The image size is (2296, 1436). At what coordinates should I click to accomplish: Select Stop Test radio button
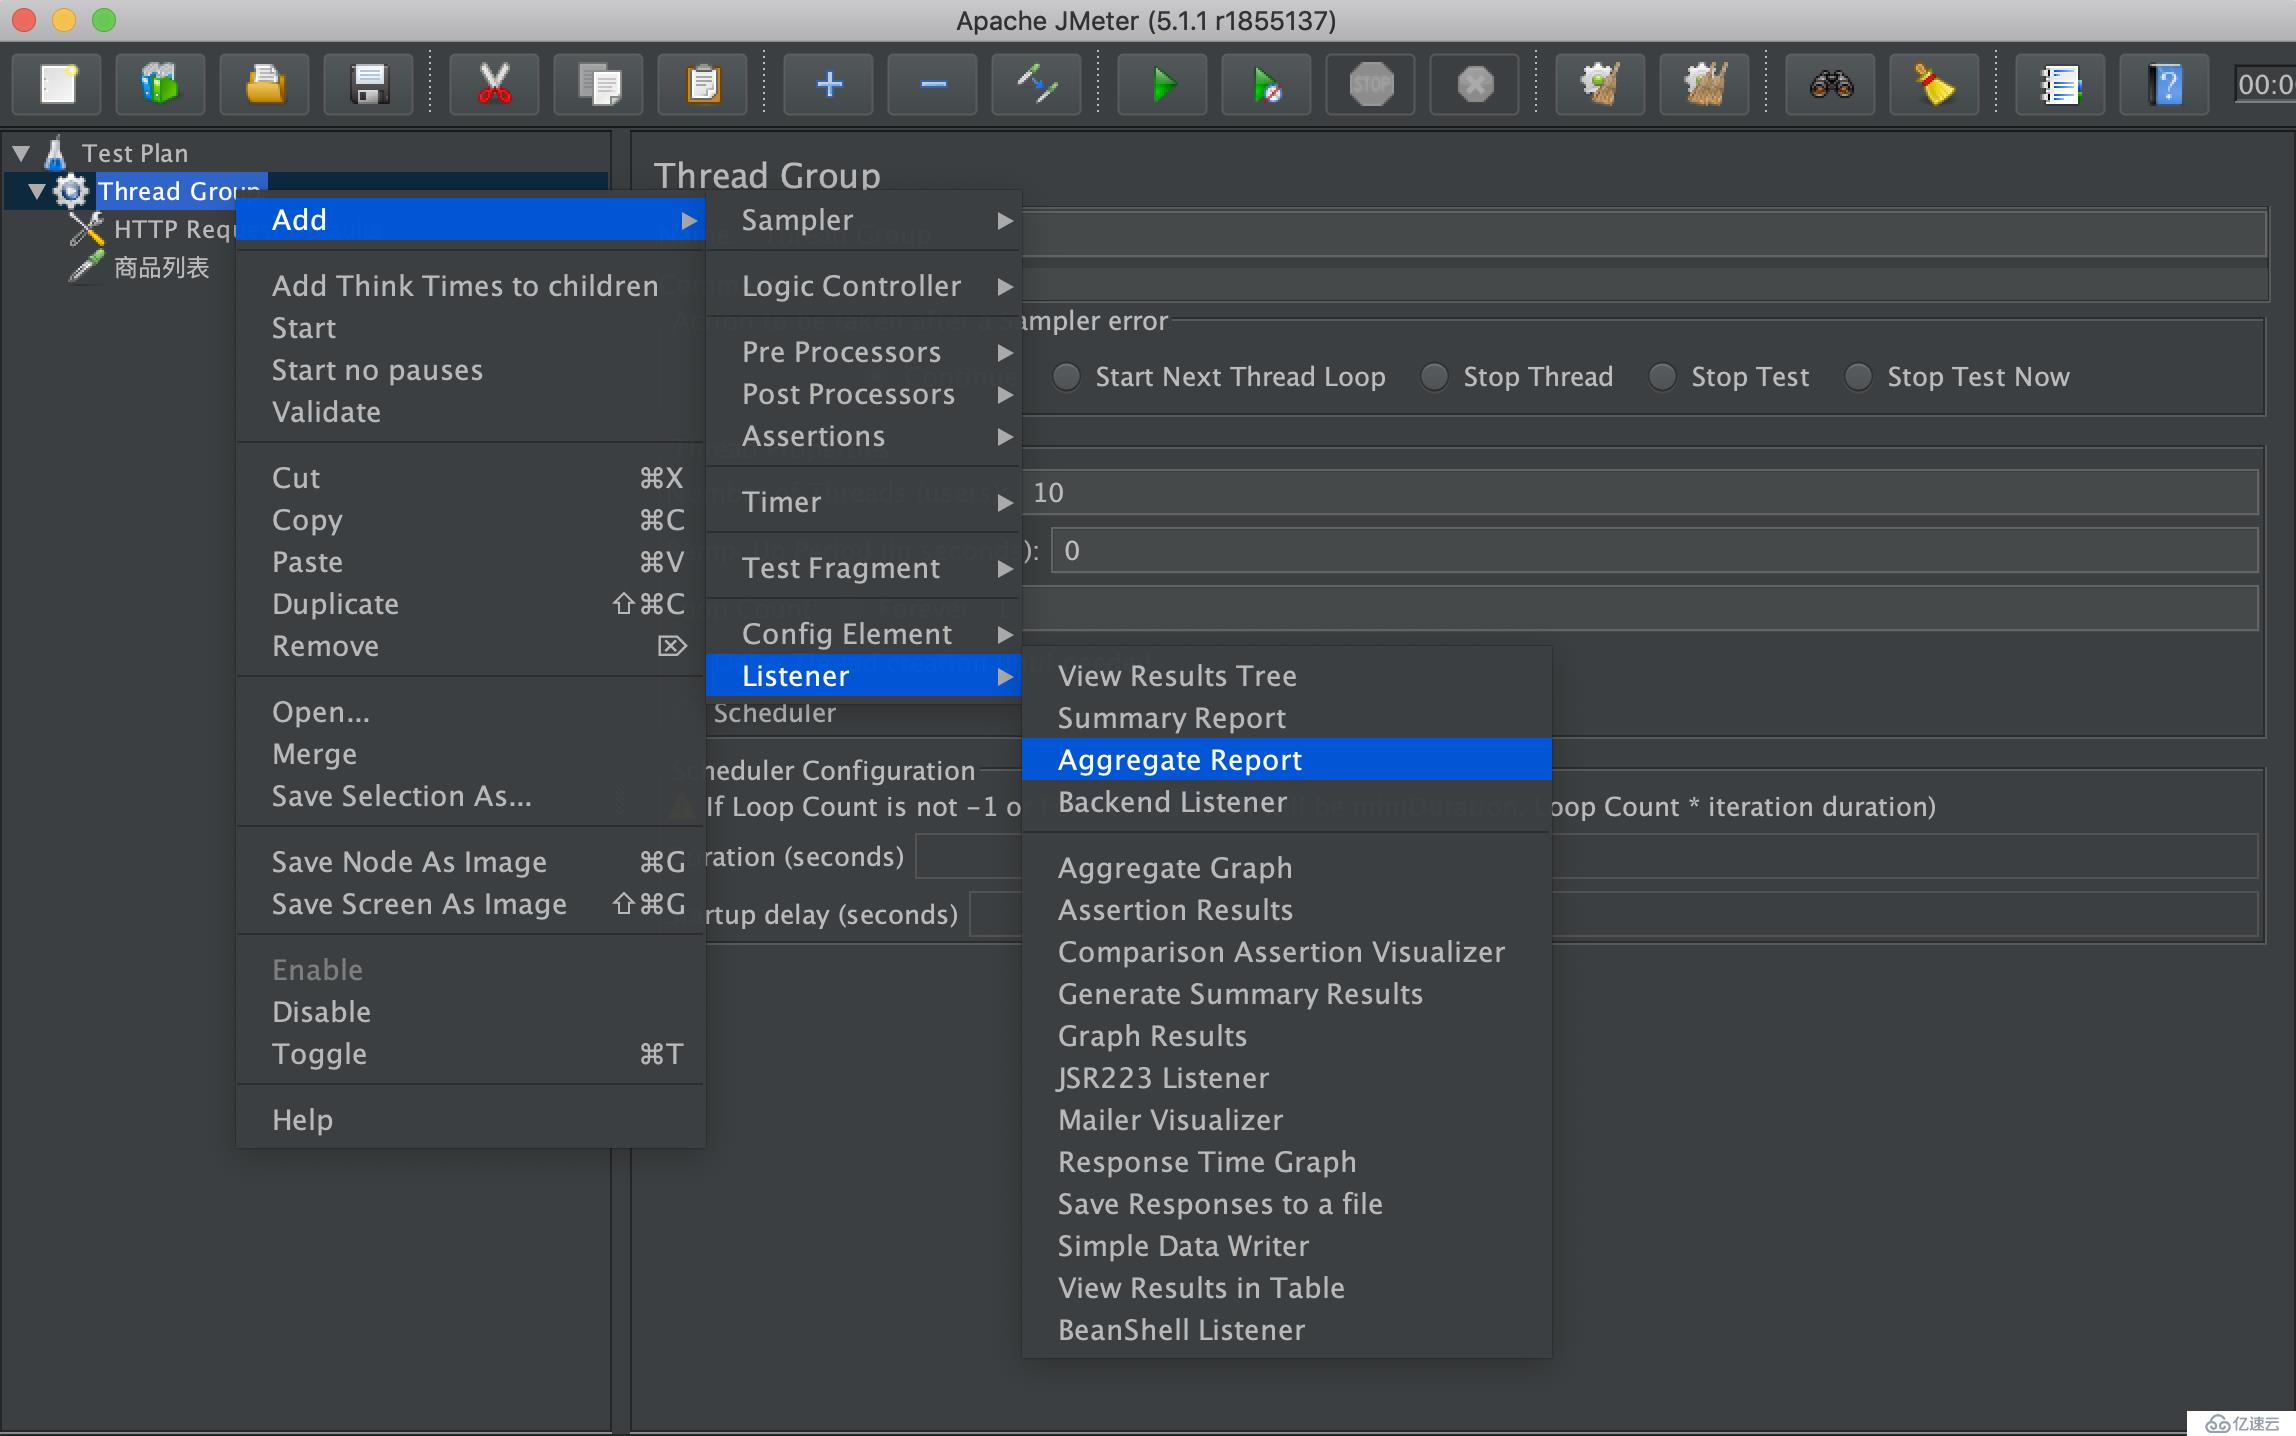[x=1659, y=377]
